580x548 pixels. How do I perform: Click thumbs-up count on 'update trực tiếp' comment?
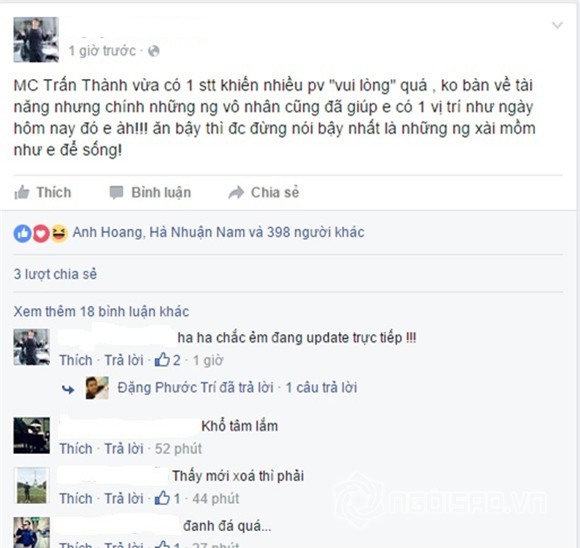tap(168, 360)
